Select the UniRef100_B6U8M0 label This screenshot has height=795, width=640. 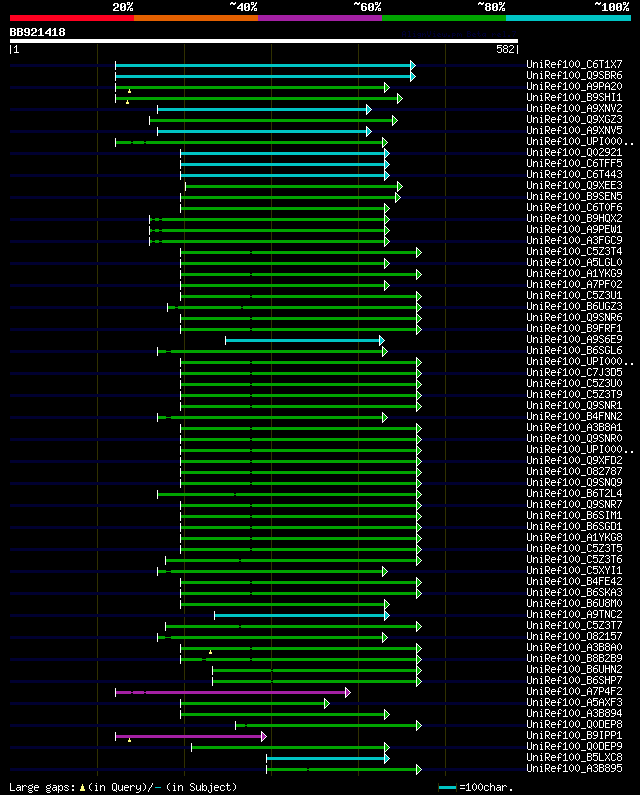[574, 603]
